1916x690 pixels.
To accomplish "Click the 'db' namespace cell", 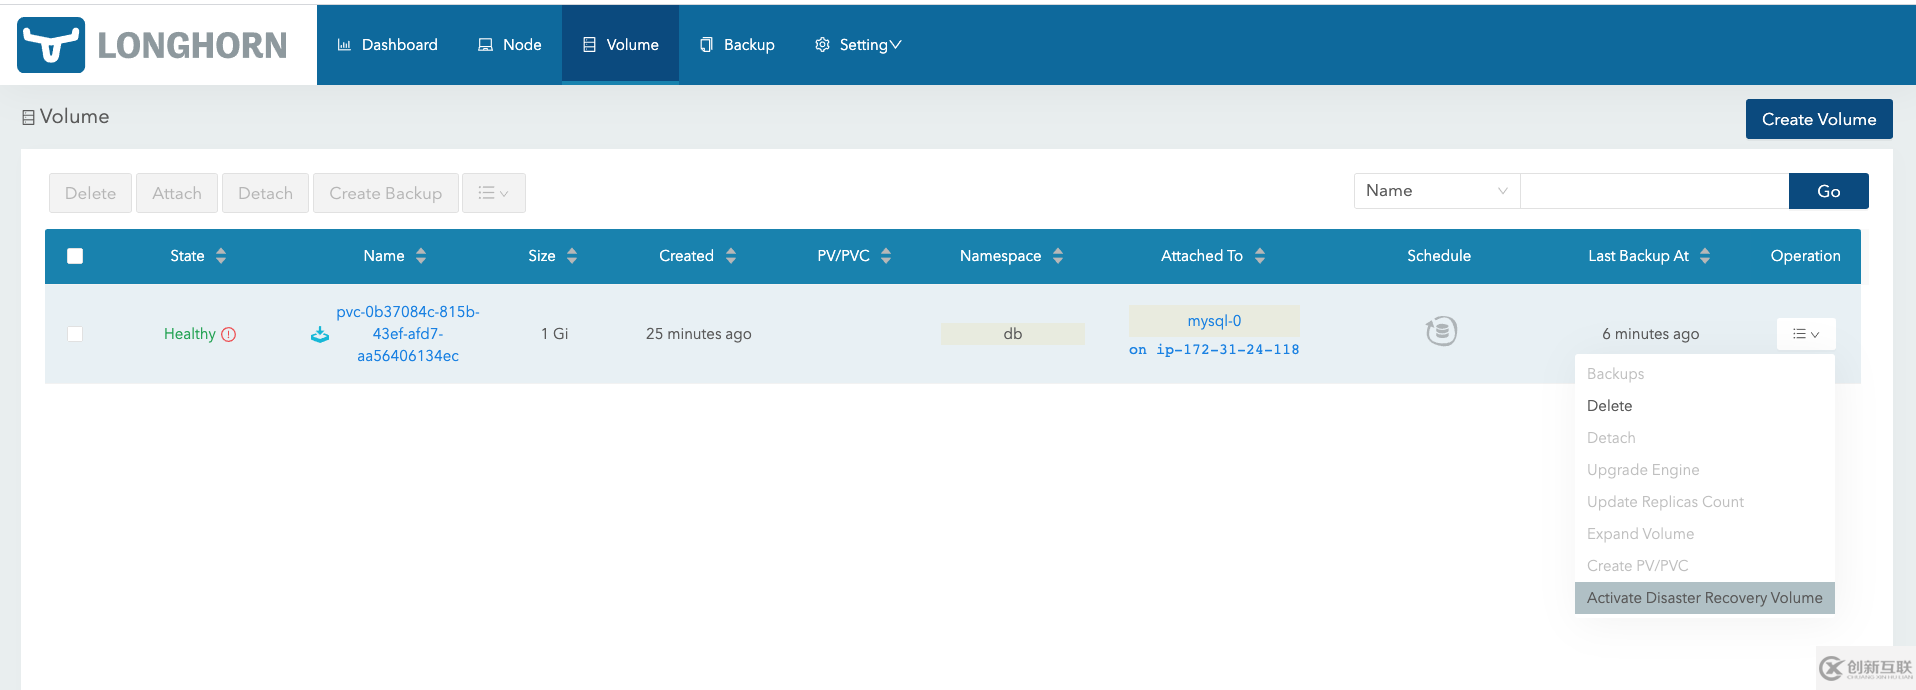I will [x=1013, y=334].
